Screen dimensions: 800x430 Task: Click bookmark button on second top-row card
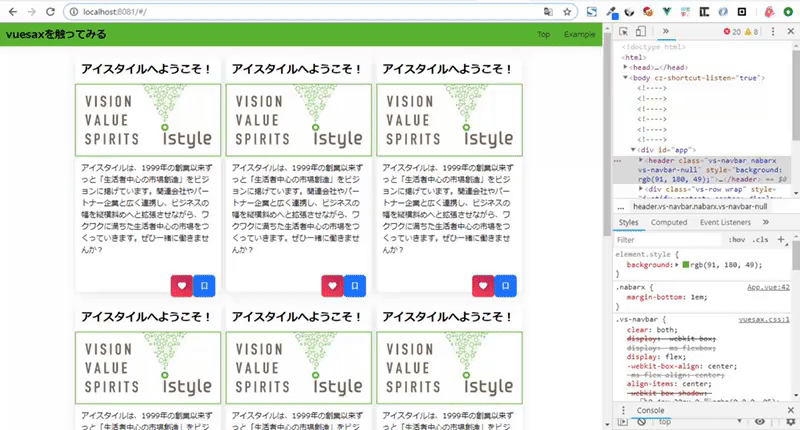355,286
